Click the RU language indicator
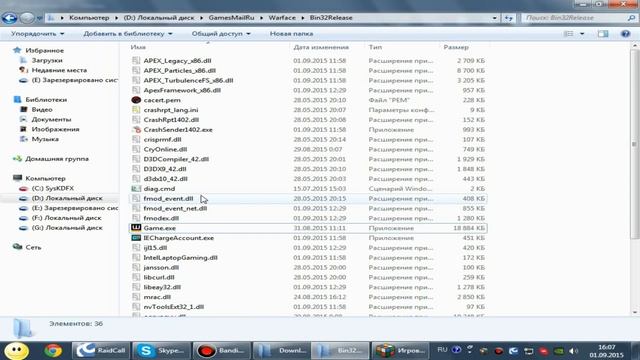Screen dimensions: 640x360 tap(442, 350)
